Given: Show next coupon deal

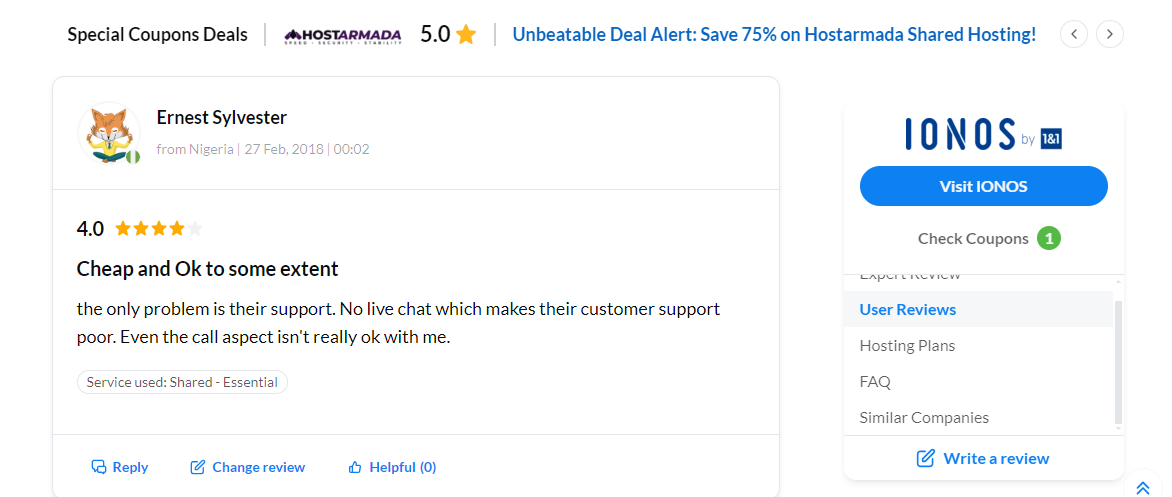Looking at the screenshot, I should point(1110,34).
